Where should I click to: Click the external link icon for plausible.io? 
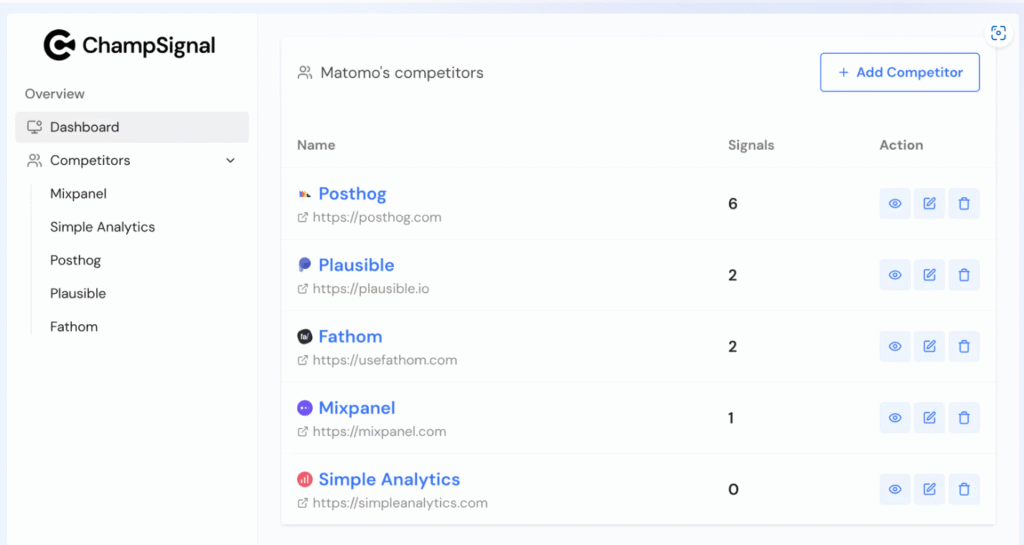pyautogui.click(x=302, y=288)
